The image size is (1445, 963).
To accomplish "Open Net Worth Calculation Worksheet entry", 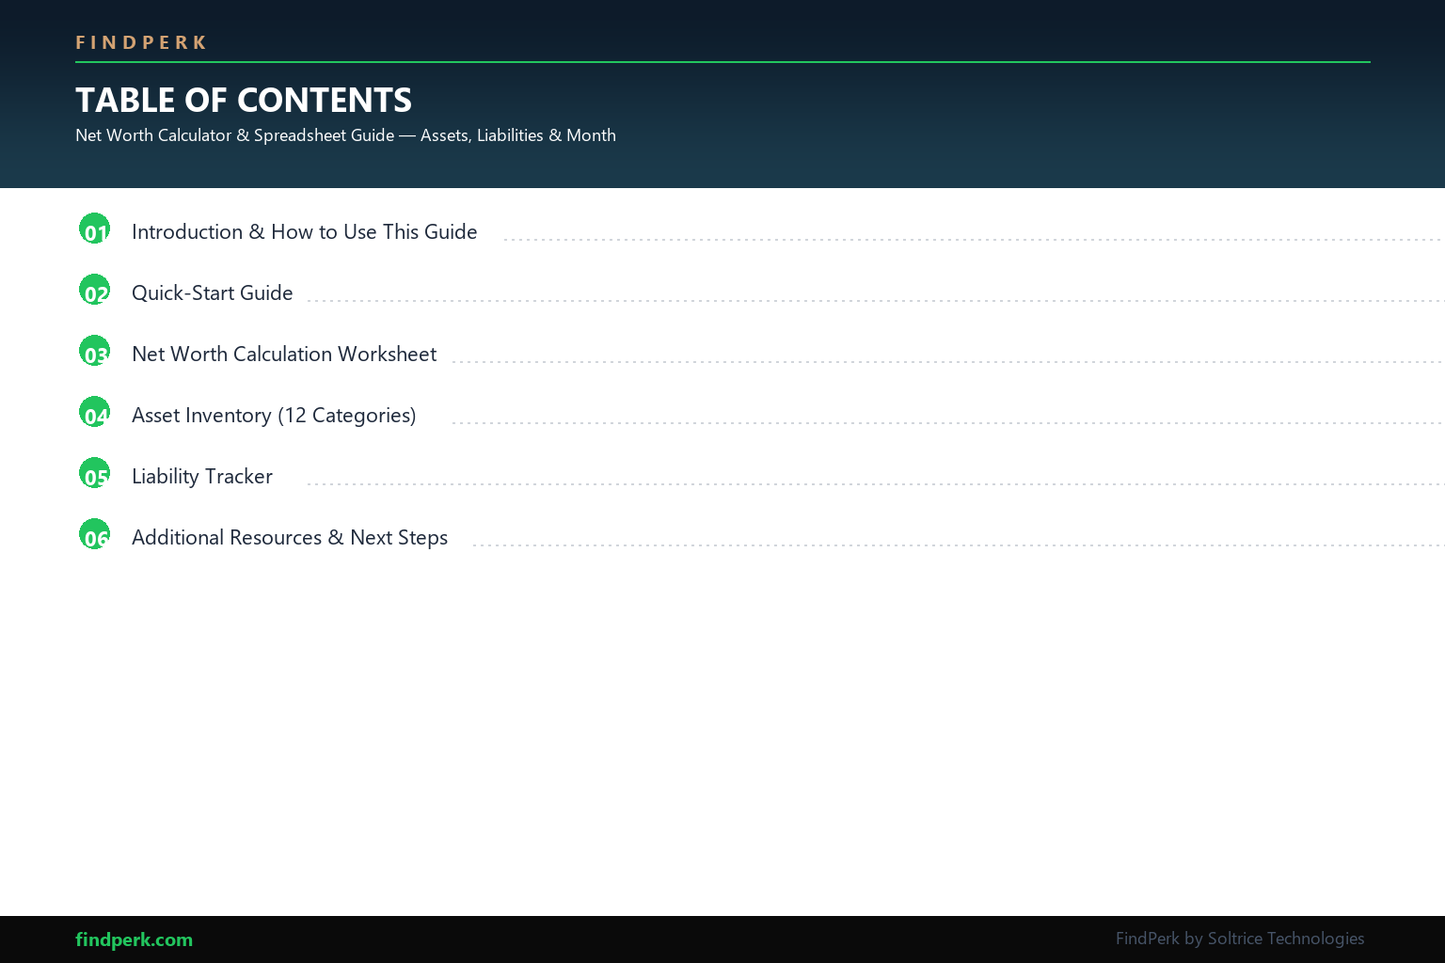I will click(284, 354).
